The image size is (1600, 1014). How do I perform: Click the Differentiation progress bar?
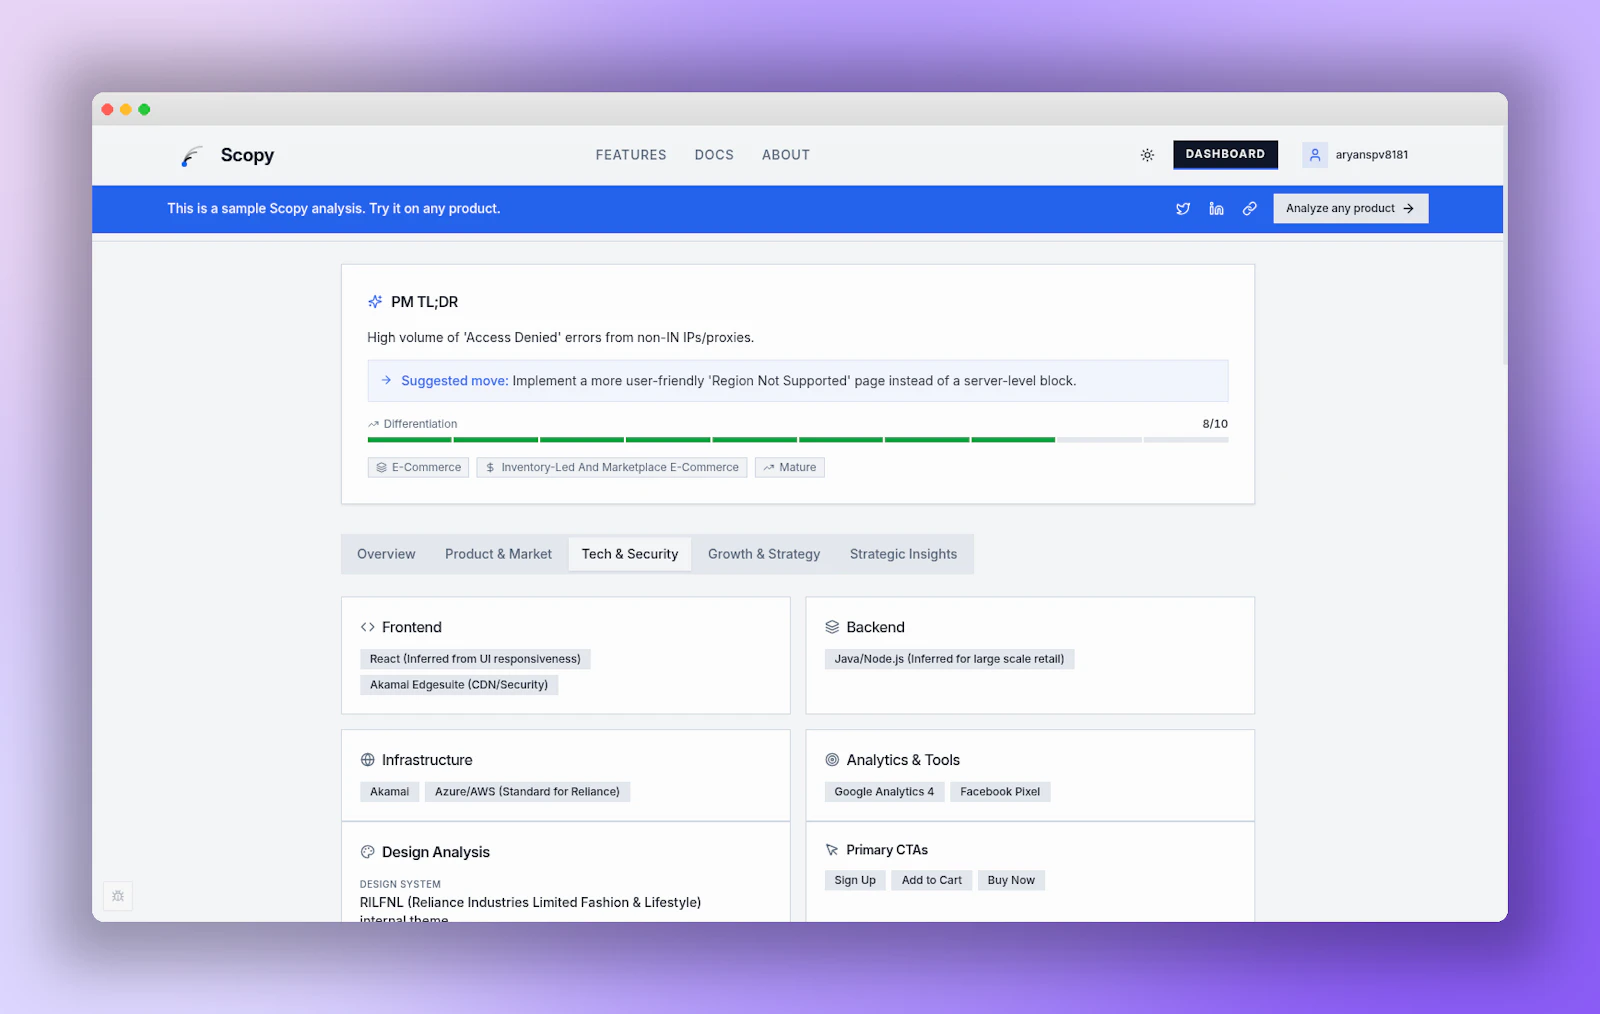(x=797, y=440)
